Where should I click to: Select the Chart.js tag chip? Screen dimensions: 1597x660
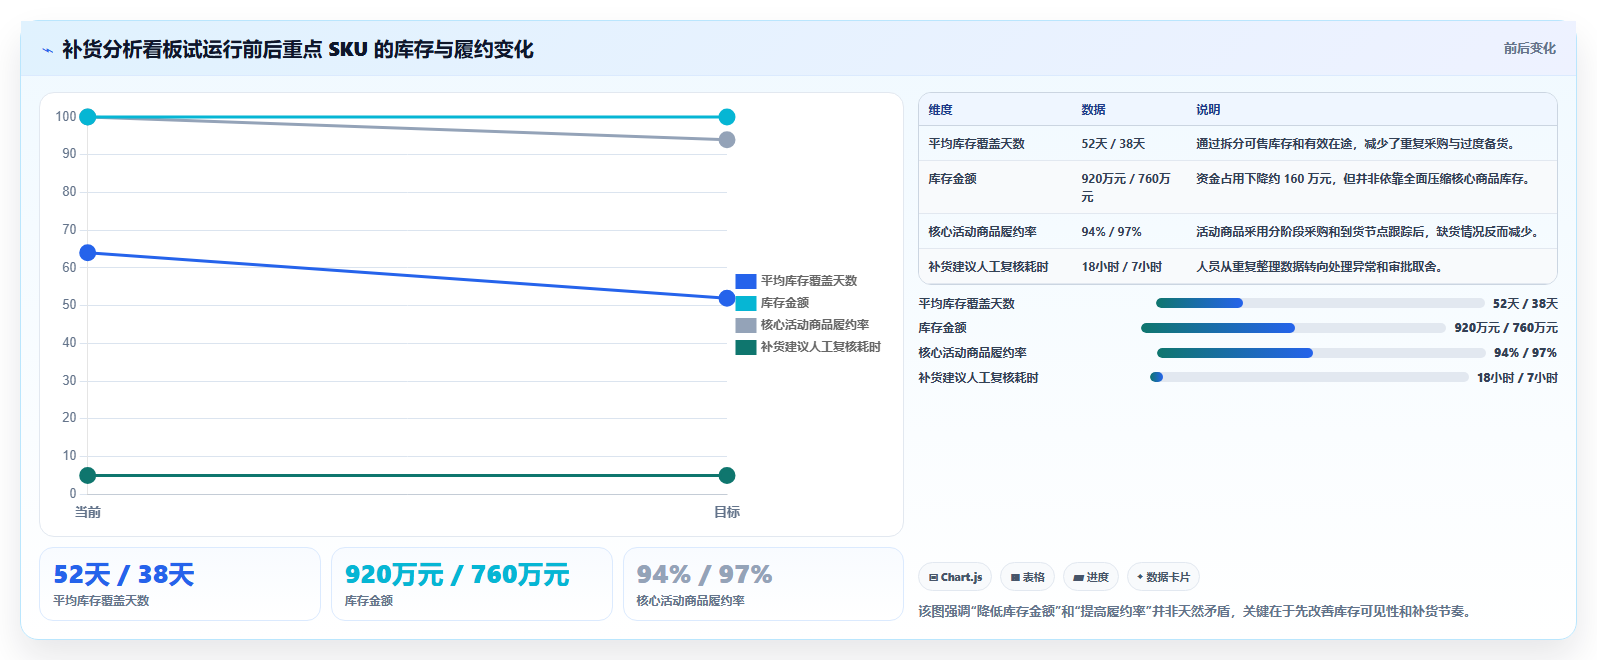coord(955,577)
